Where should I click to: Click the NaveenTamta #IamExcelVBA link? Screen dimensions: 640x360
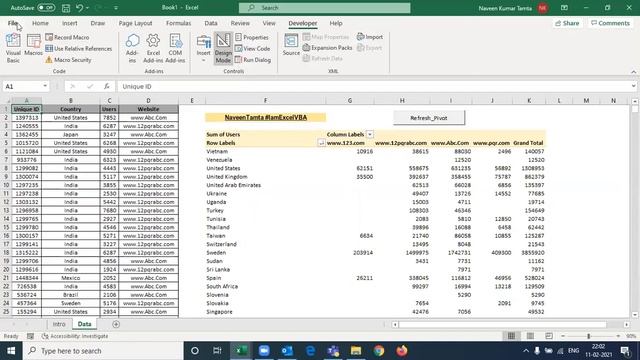pyautogui.click(x=265, y=117)
